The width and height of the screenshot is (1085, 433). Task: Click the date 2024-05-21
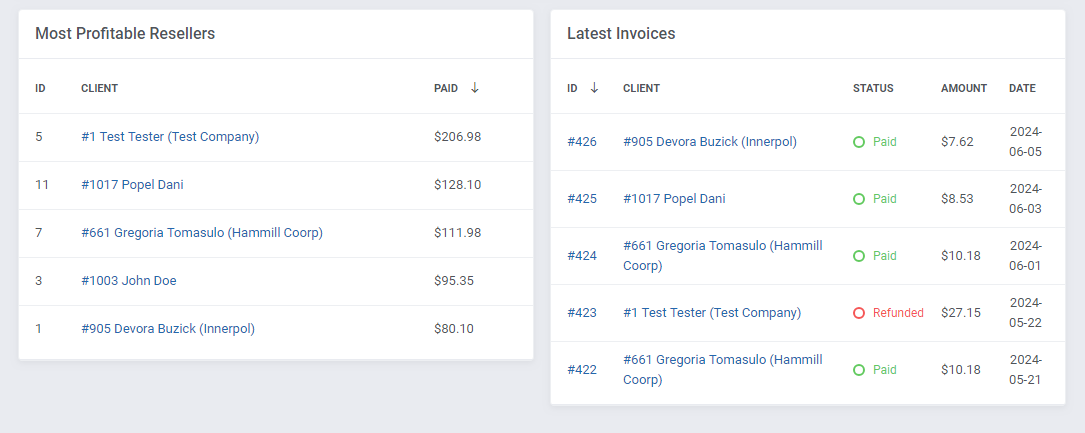pos(1025,370)
